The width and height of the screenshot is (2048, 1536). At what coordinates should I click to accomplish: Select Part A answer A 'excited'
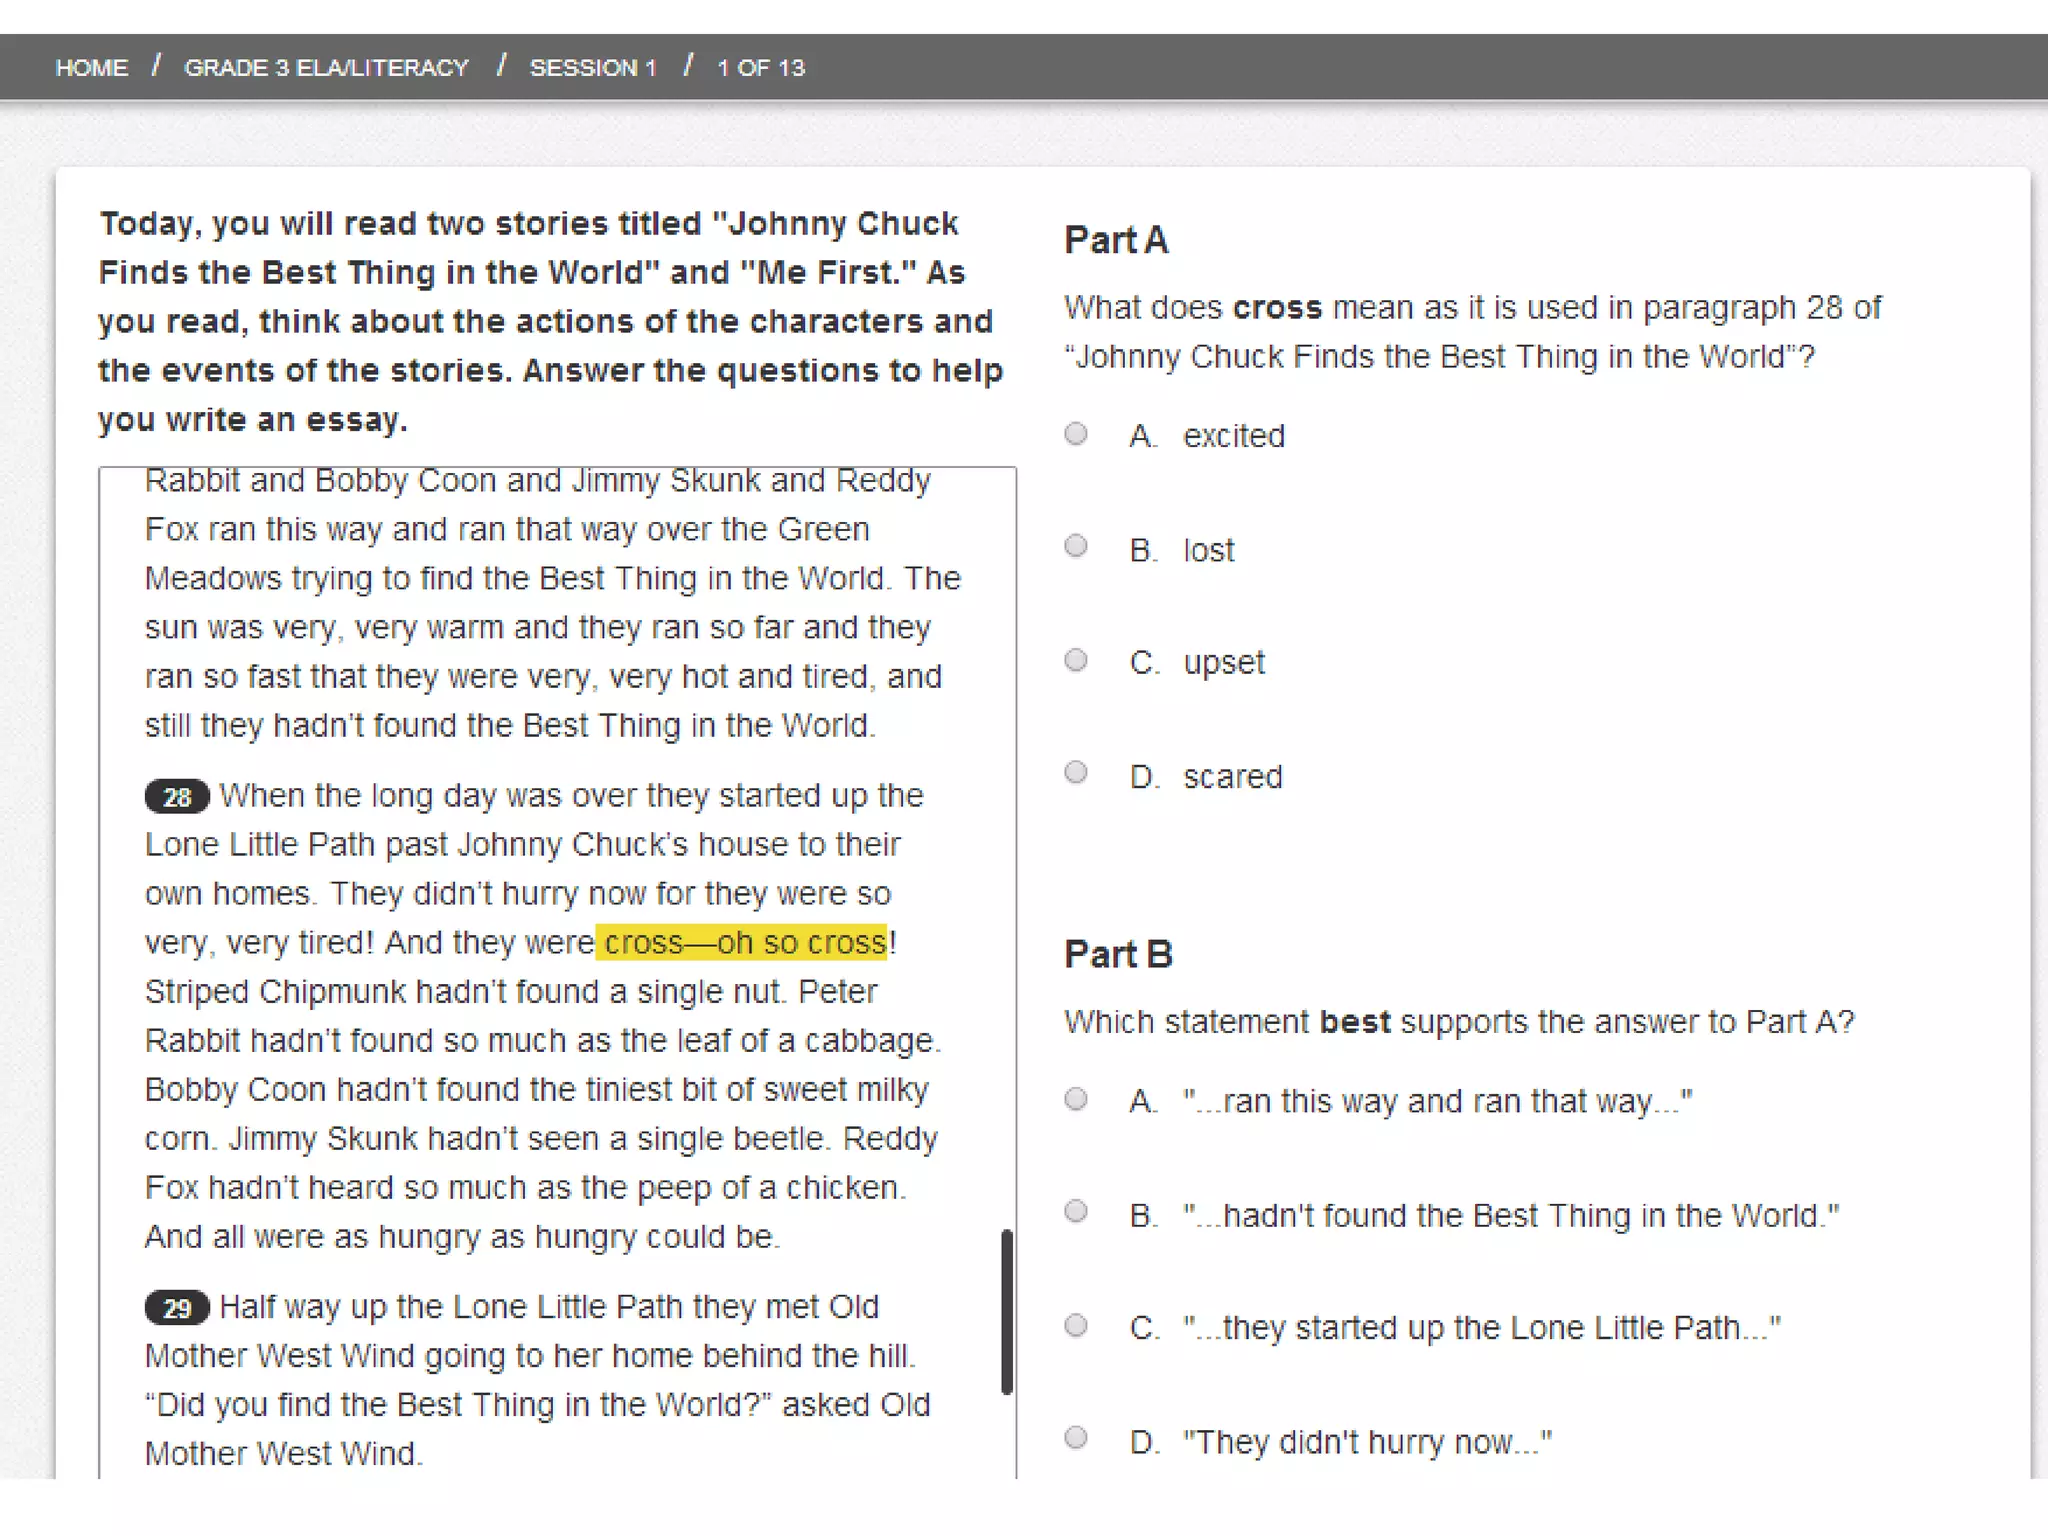(x=1076, y=434)
